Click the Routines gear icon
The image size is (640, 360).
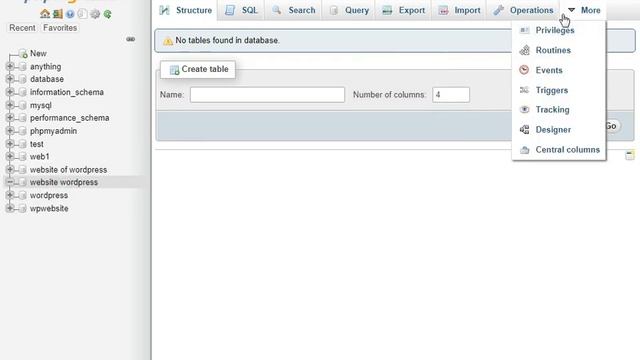point(524,50)
